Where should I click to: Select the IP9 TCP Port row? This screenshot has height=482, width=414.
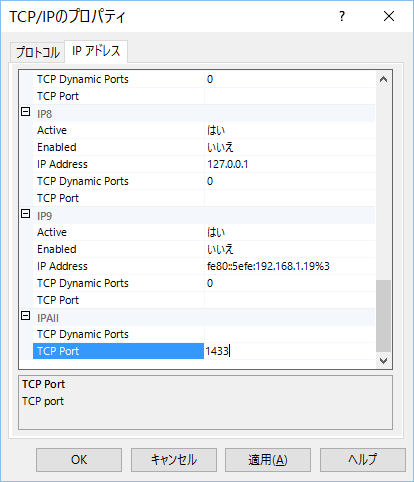click(x=204, y=300)
